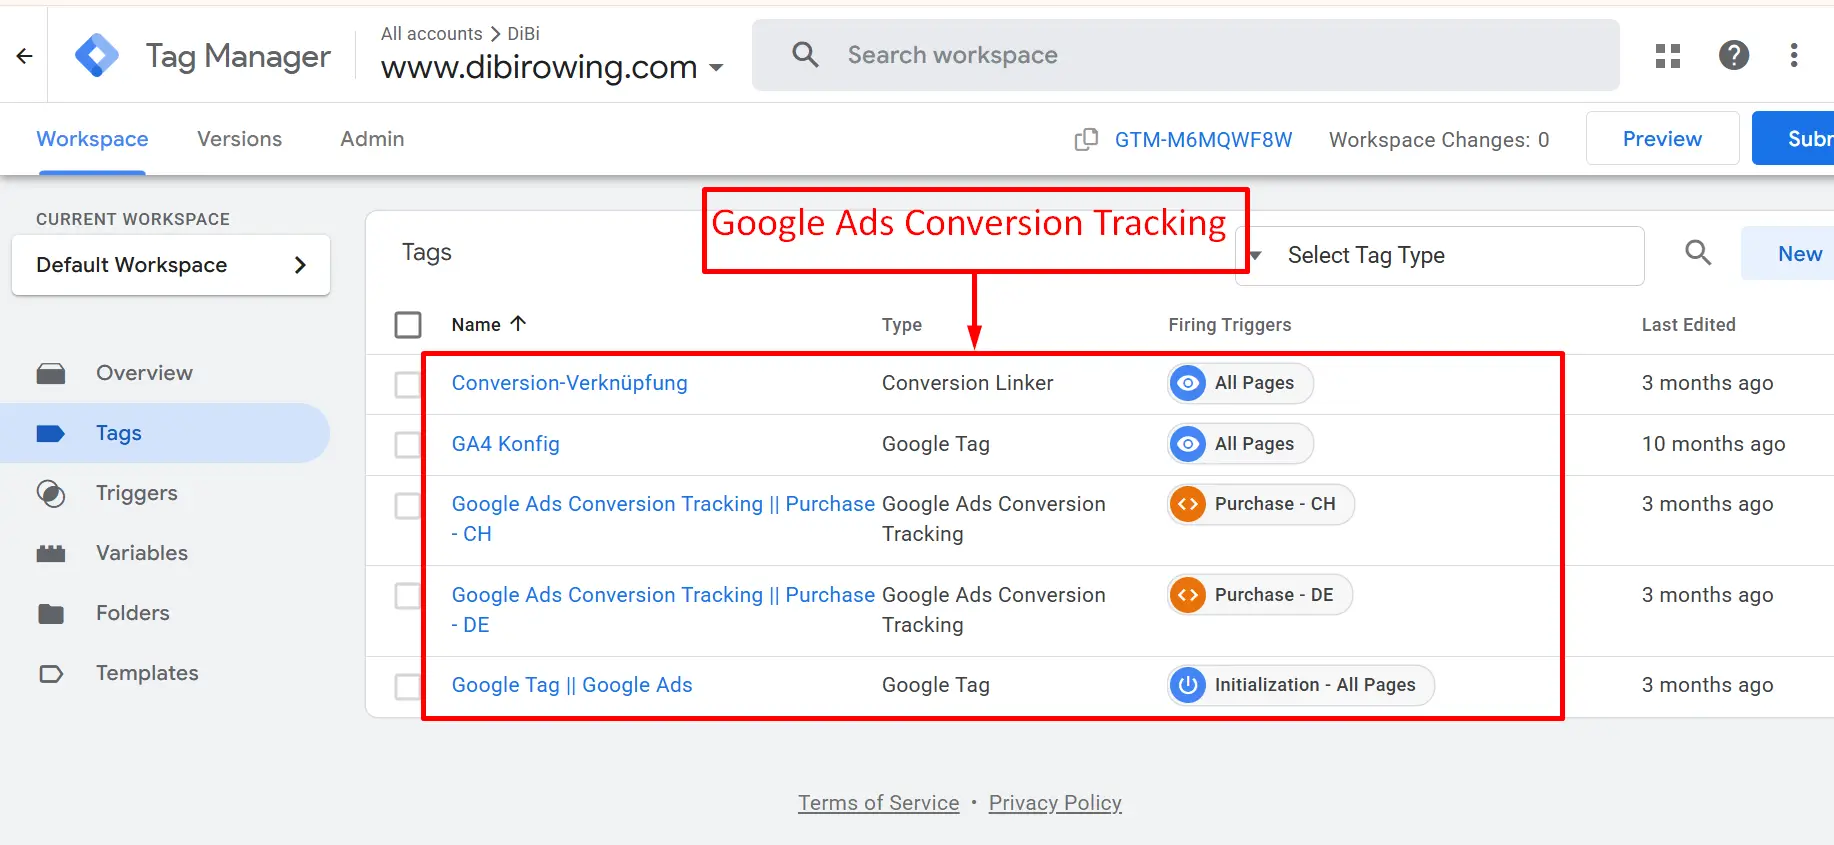This screenshot has height=845, width=1834.
Task: Click the Preview button
Action: 1661,138
